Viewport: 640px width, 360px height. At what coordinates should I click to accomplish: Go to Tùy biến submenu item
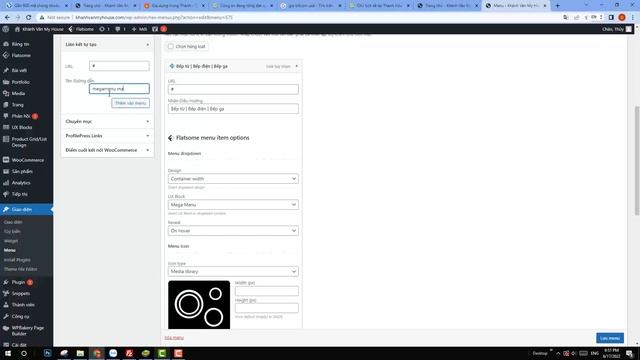pos(12,231)
